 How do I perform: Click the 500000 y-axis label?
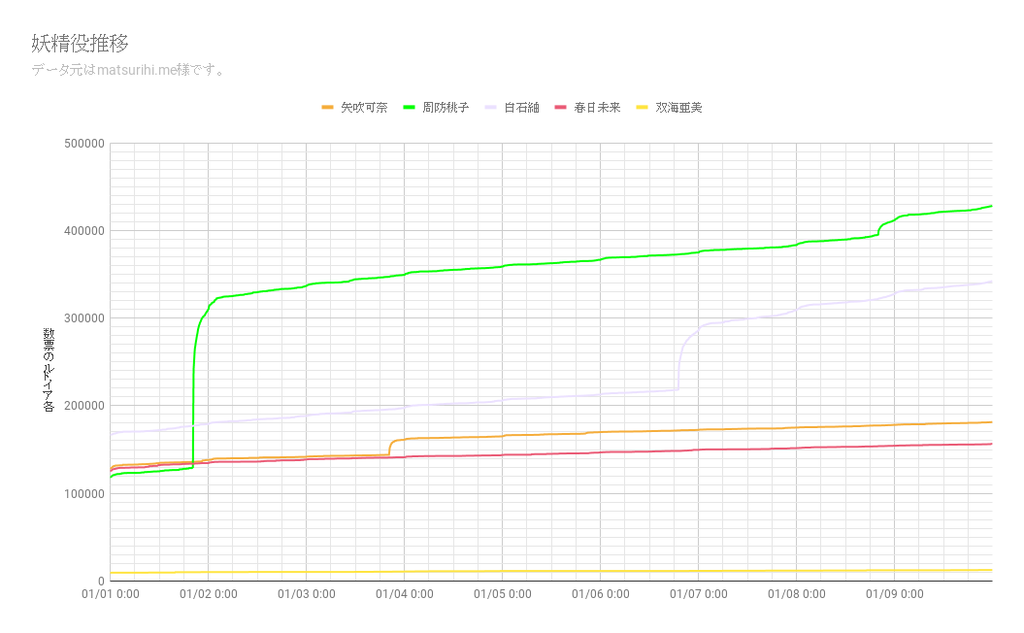(84, 144)
